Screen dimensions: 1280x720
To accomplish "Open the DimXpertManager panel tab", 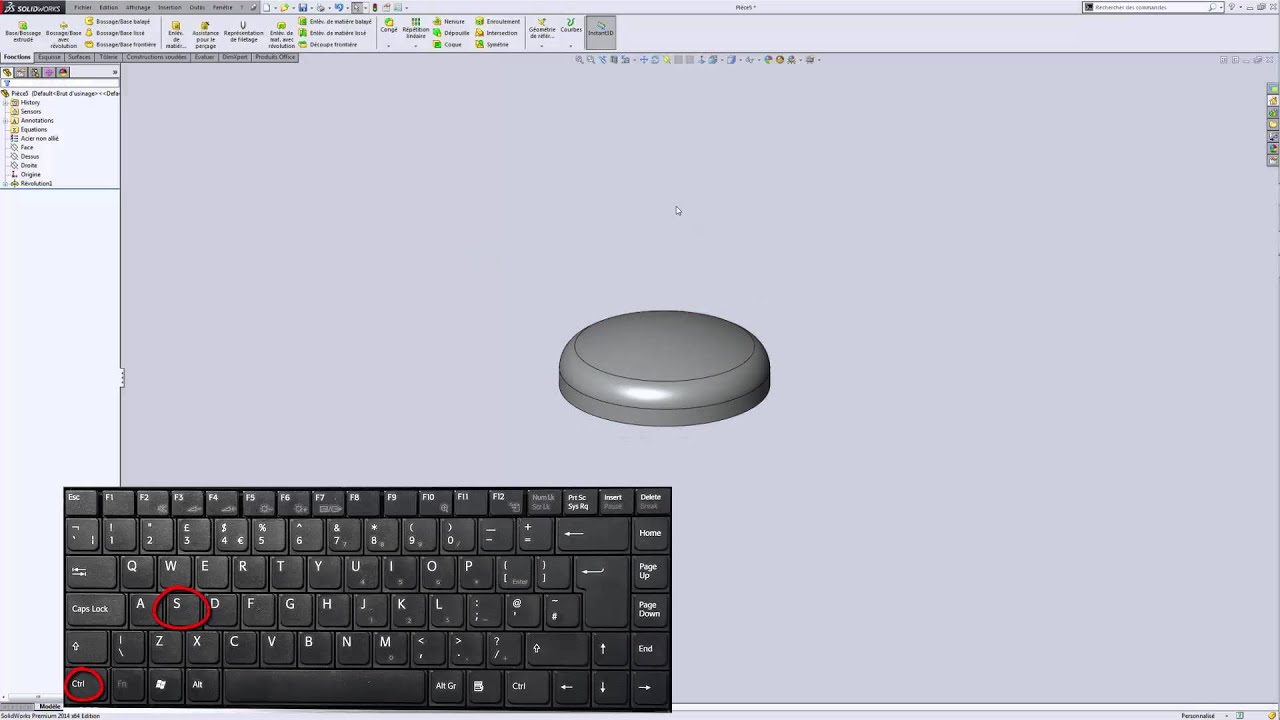I will pyautogui.click(x=49, y=72).
